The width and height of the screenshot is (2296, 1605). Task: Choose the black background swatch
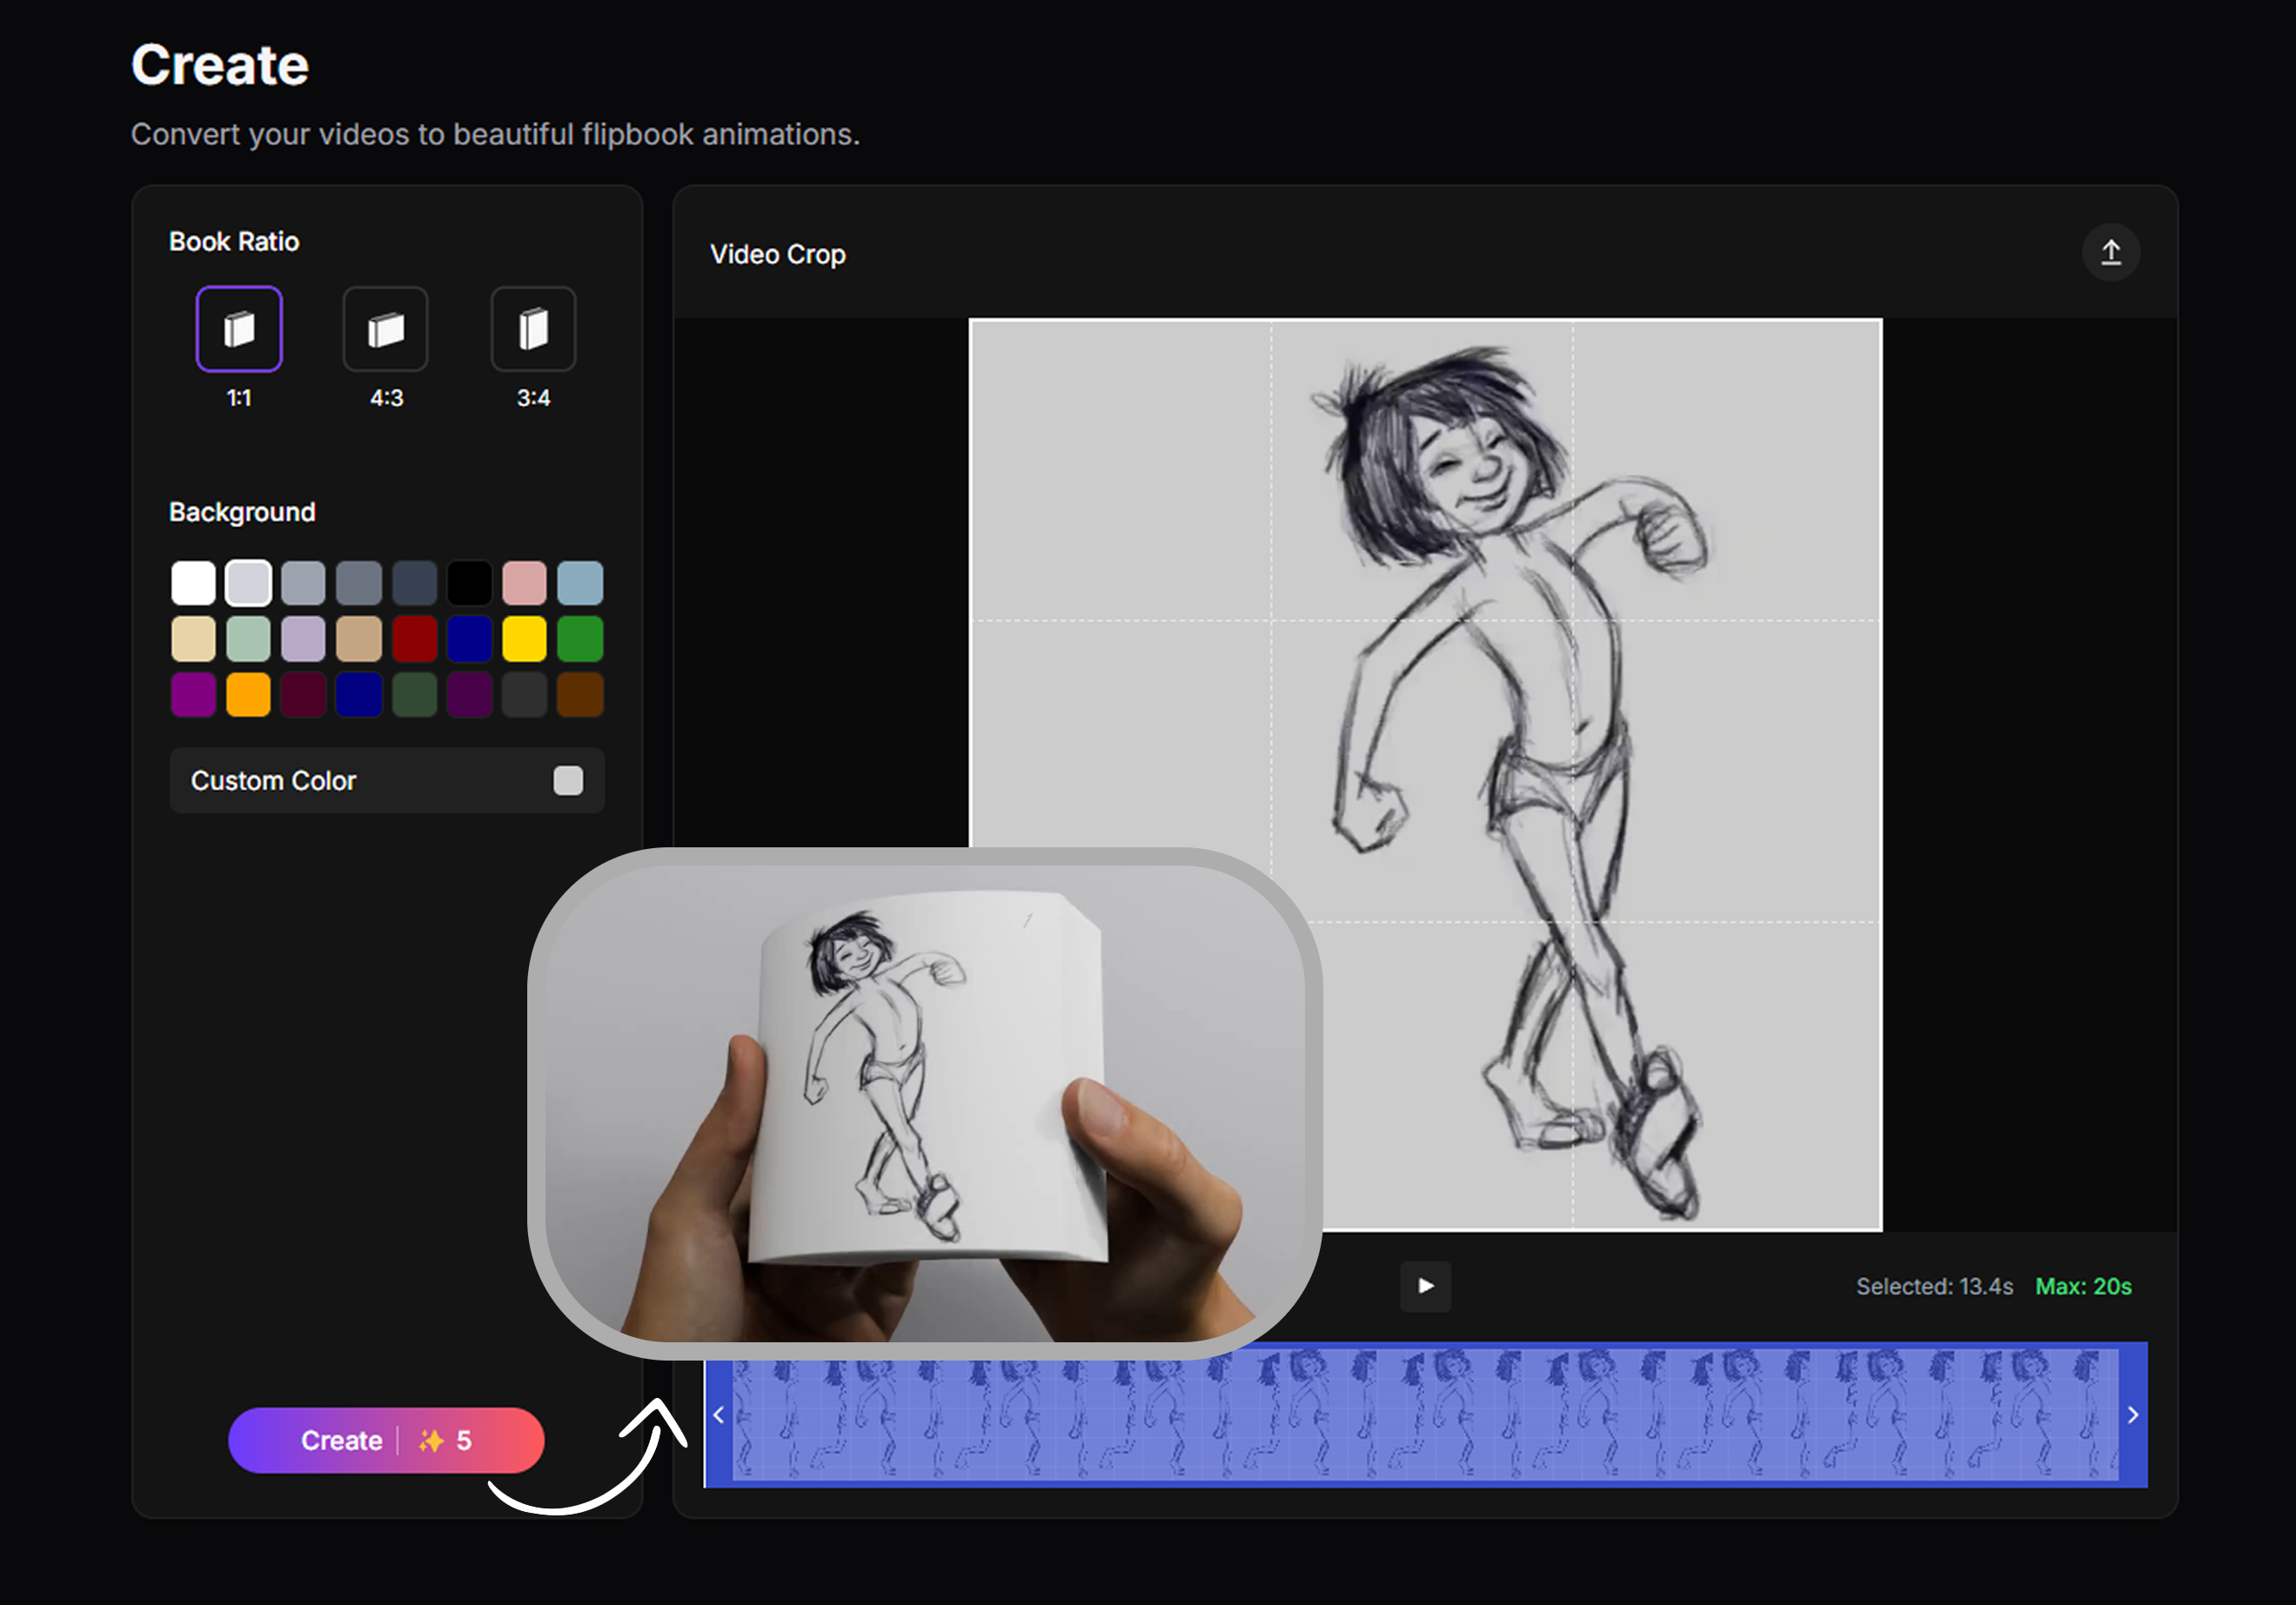pos(469,583)
